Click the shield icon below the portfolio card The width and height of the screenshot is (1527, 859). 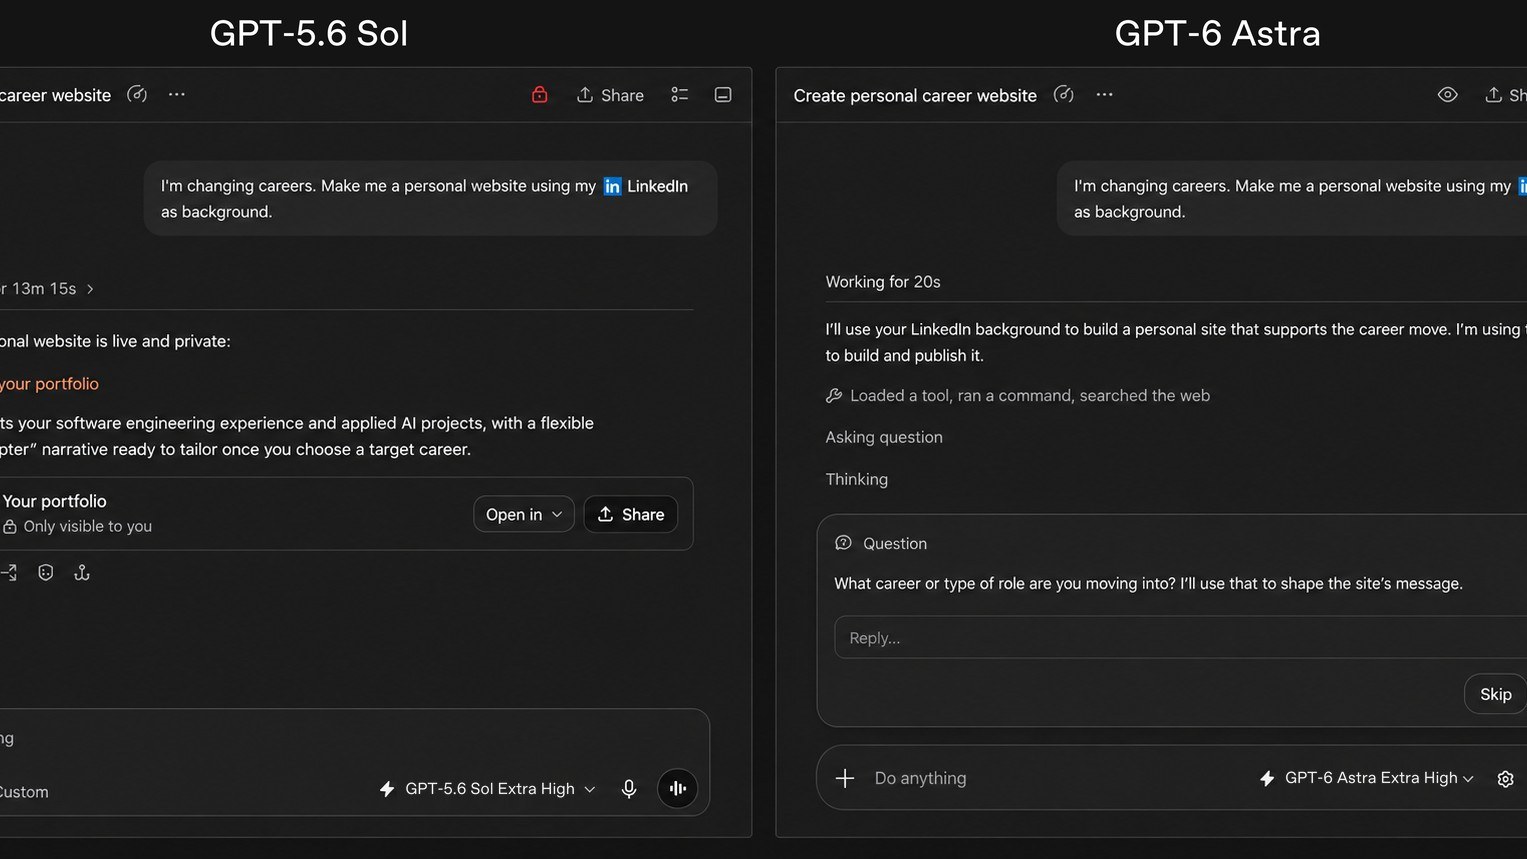[46, 573]
